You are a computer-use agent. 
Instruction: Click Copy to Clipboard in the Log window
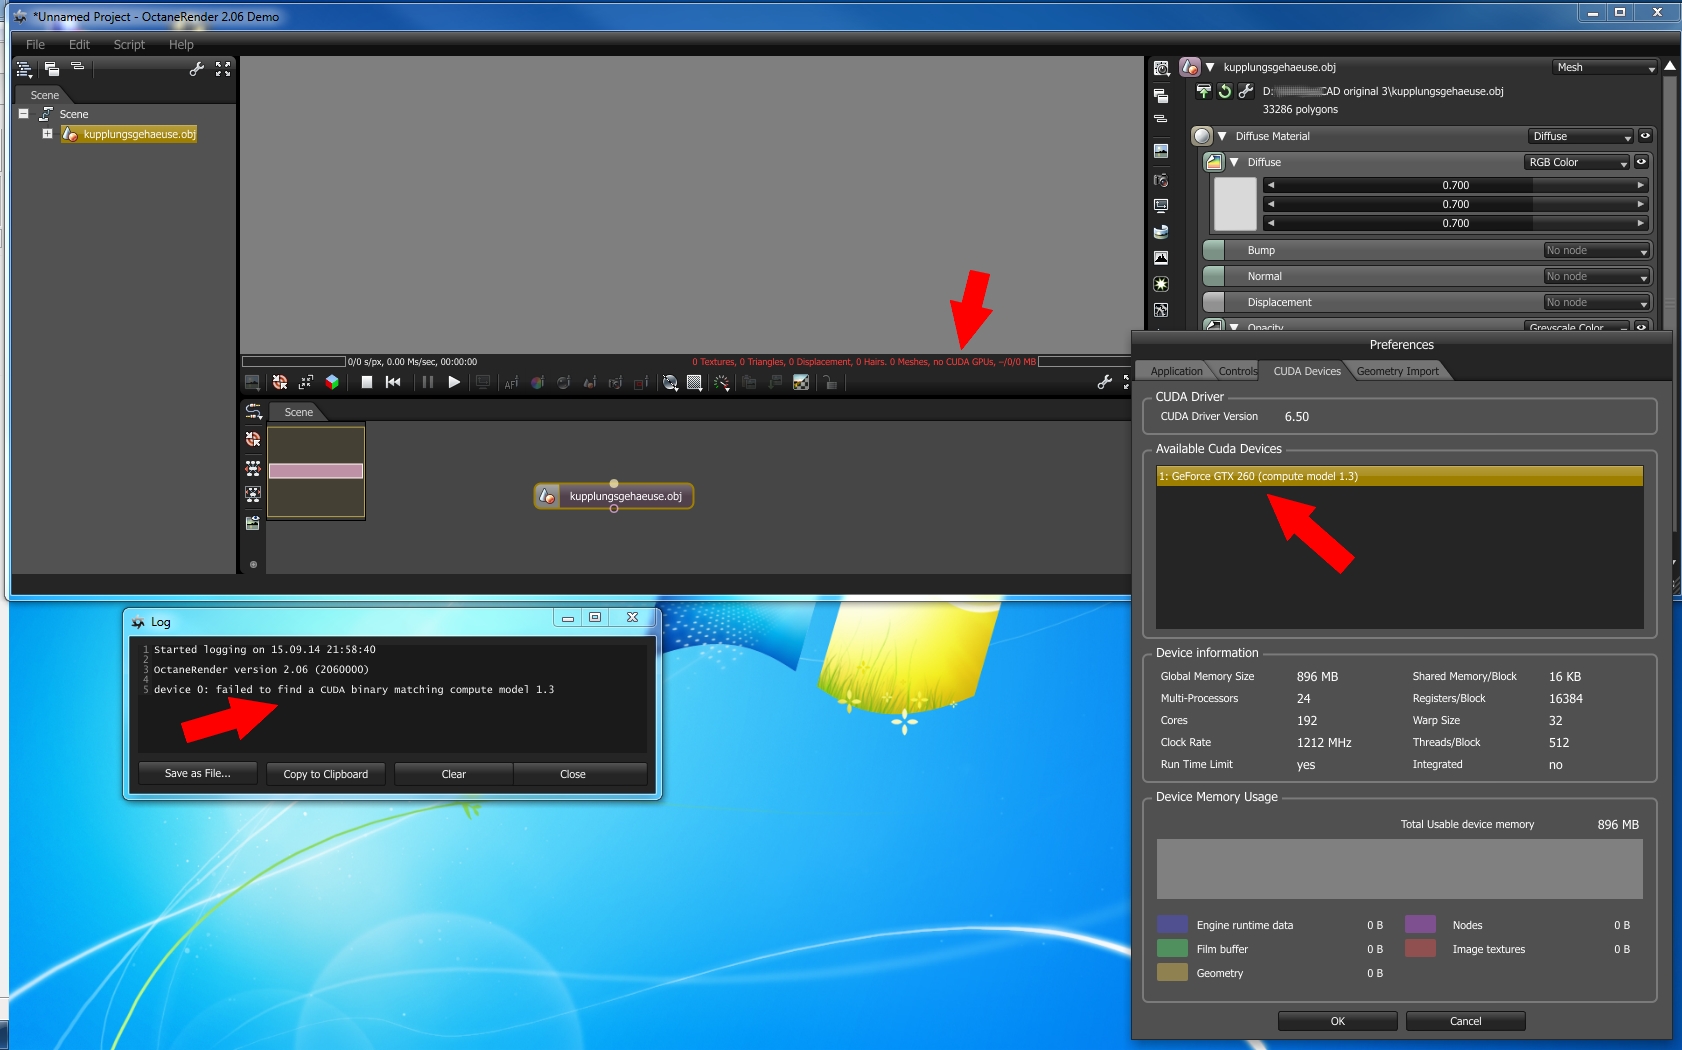(326, 774)
